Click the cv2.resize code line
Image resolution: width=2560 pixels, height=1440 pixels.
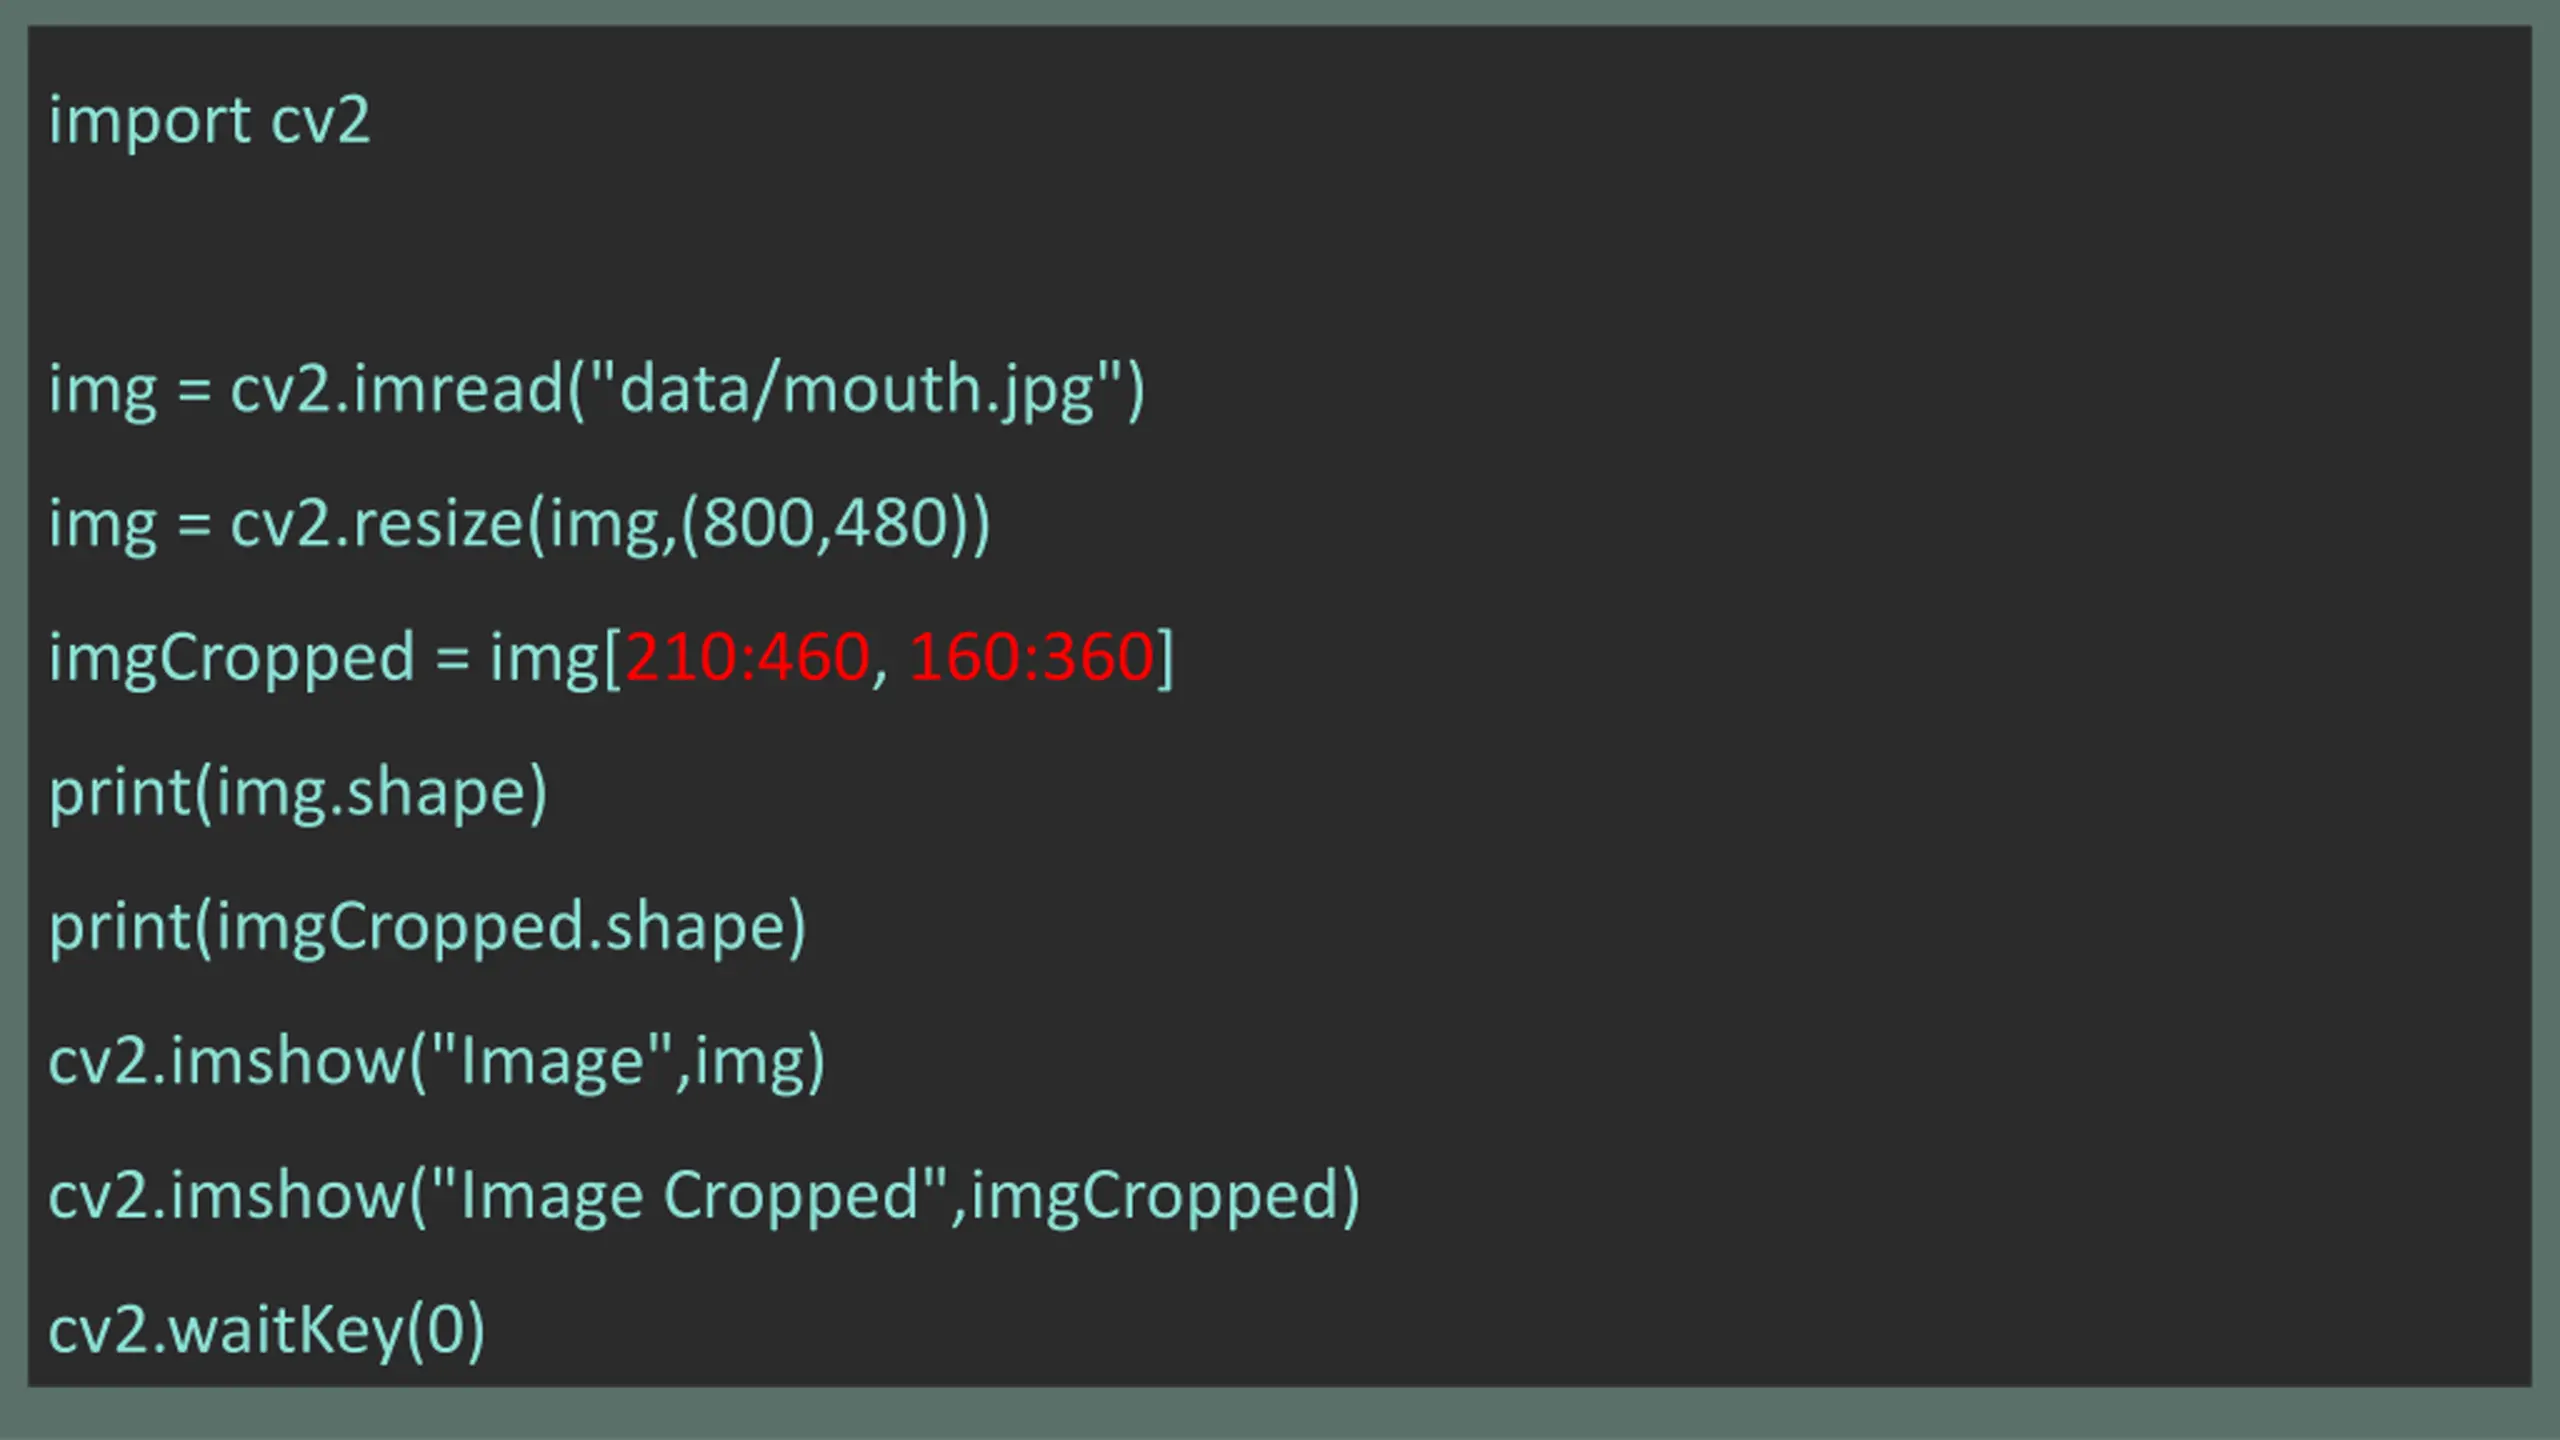tap(520, 525)
